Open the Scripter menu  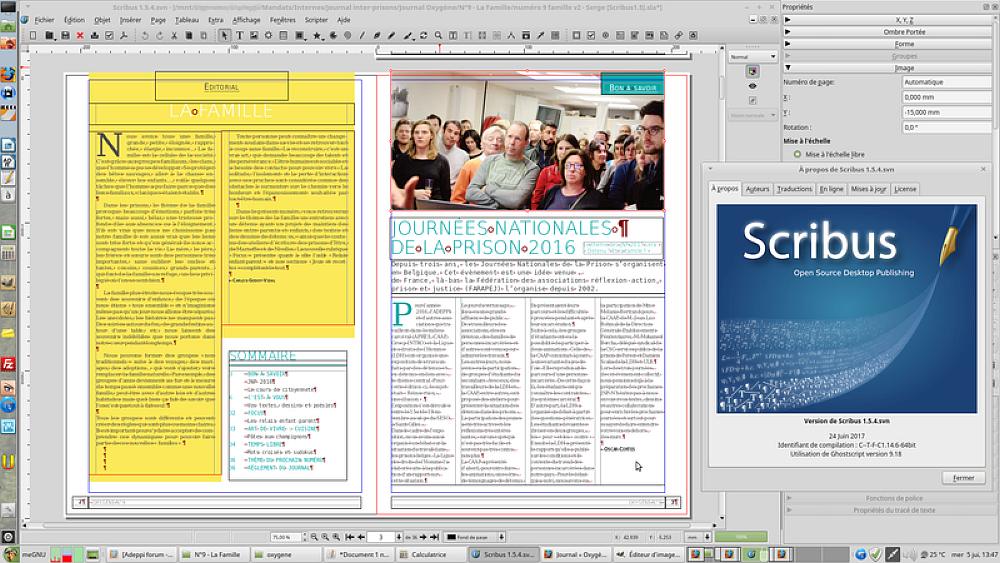coord(316,20)
